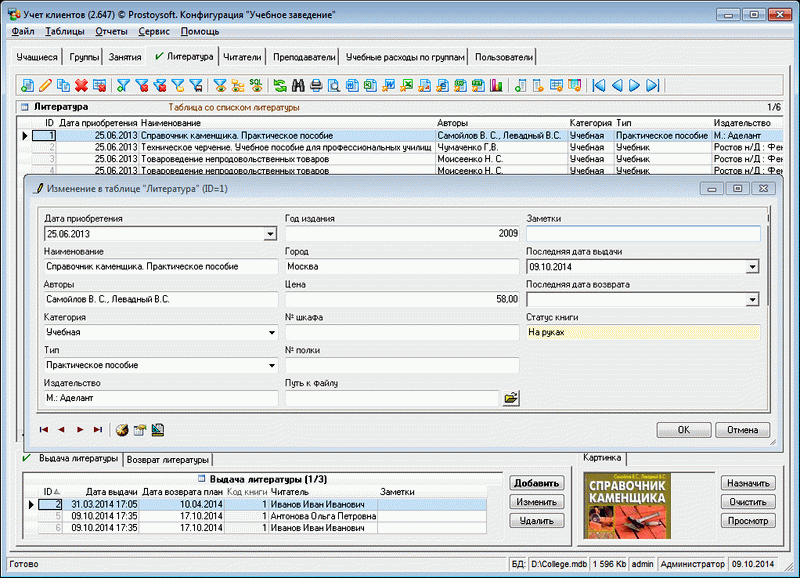Viewport: 800px width, 578px height.
Task: Switch to the Читатели tab
Action: (x=243, y=58)
